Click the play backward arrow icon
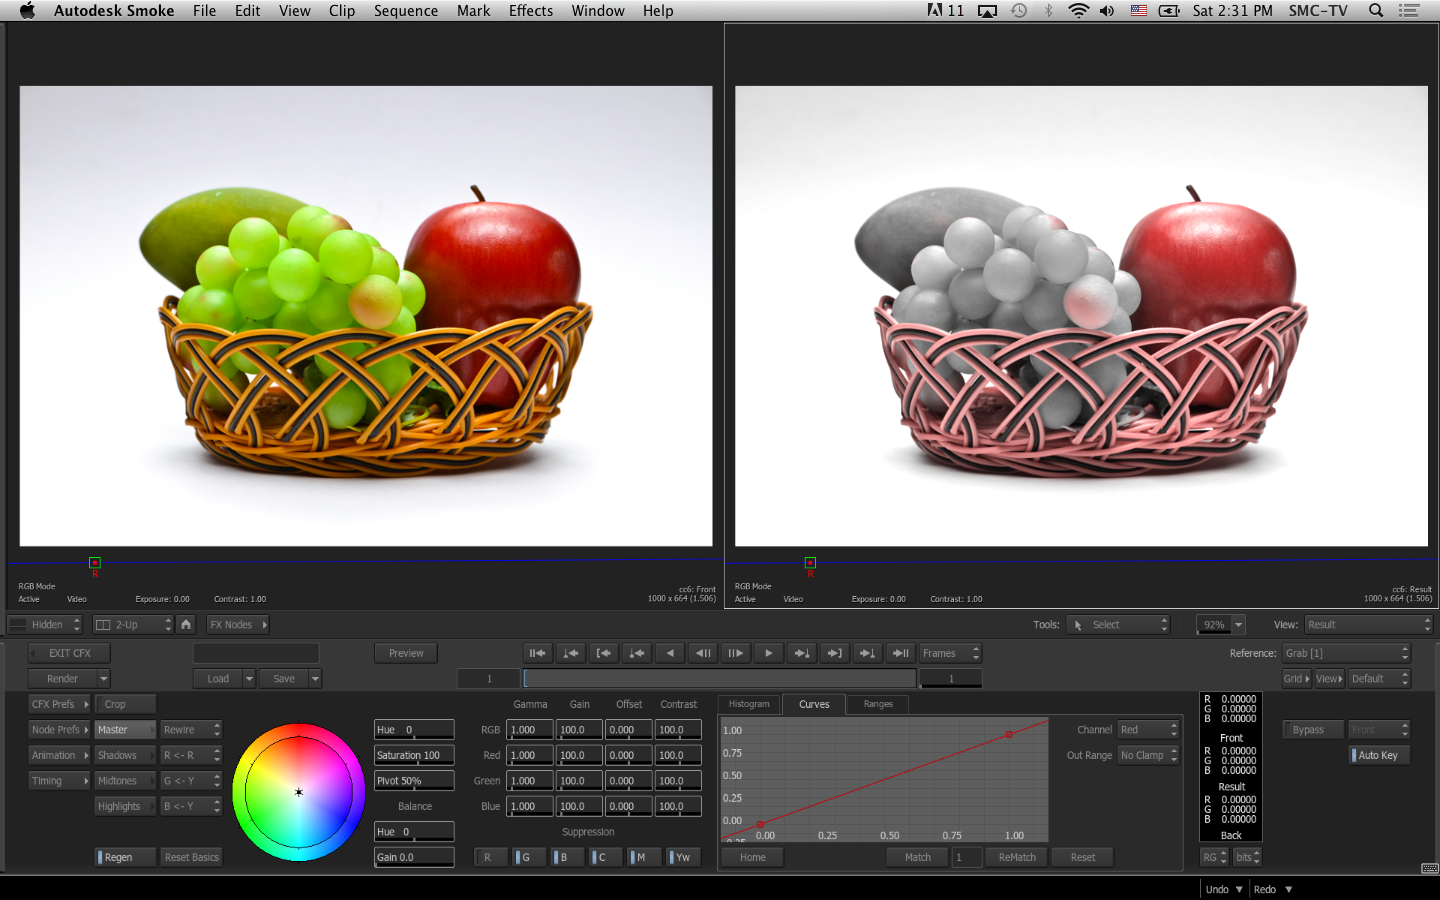This screenshot has width=1440, height=900. [x=670, y=653]
